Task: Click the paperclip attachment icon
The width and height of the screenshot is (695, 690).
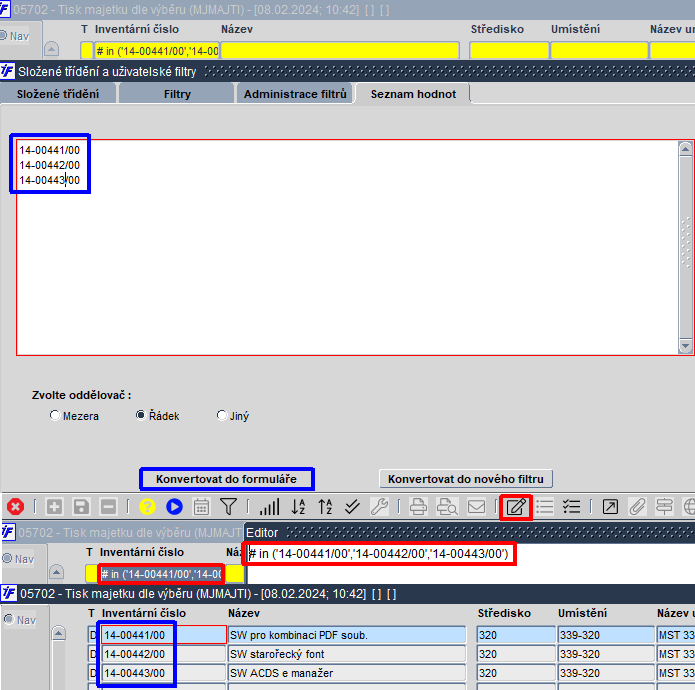Action: pyautogui.click(x=637, y=507)
